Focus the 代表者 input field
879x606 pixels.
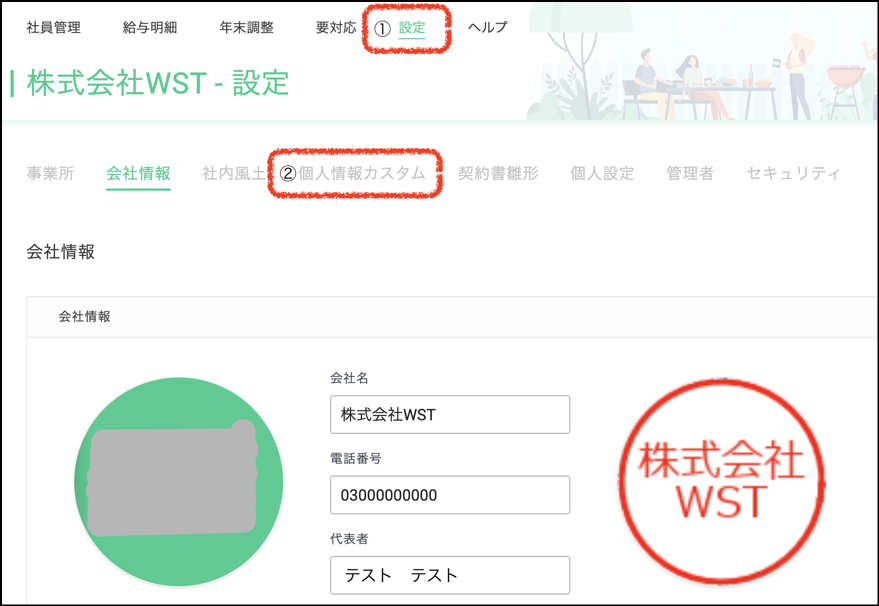point(450,575)
